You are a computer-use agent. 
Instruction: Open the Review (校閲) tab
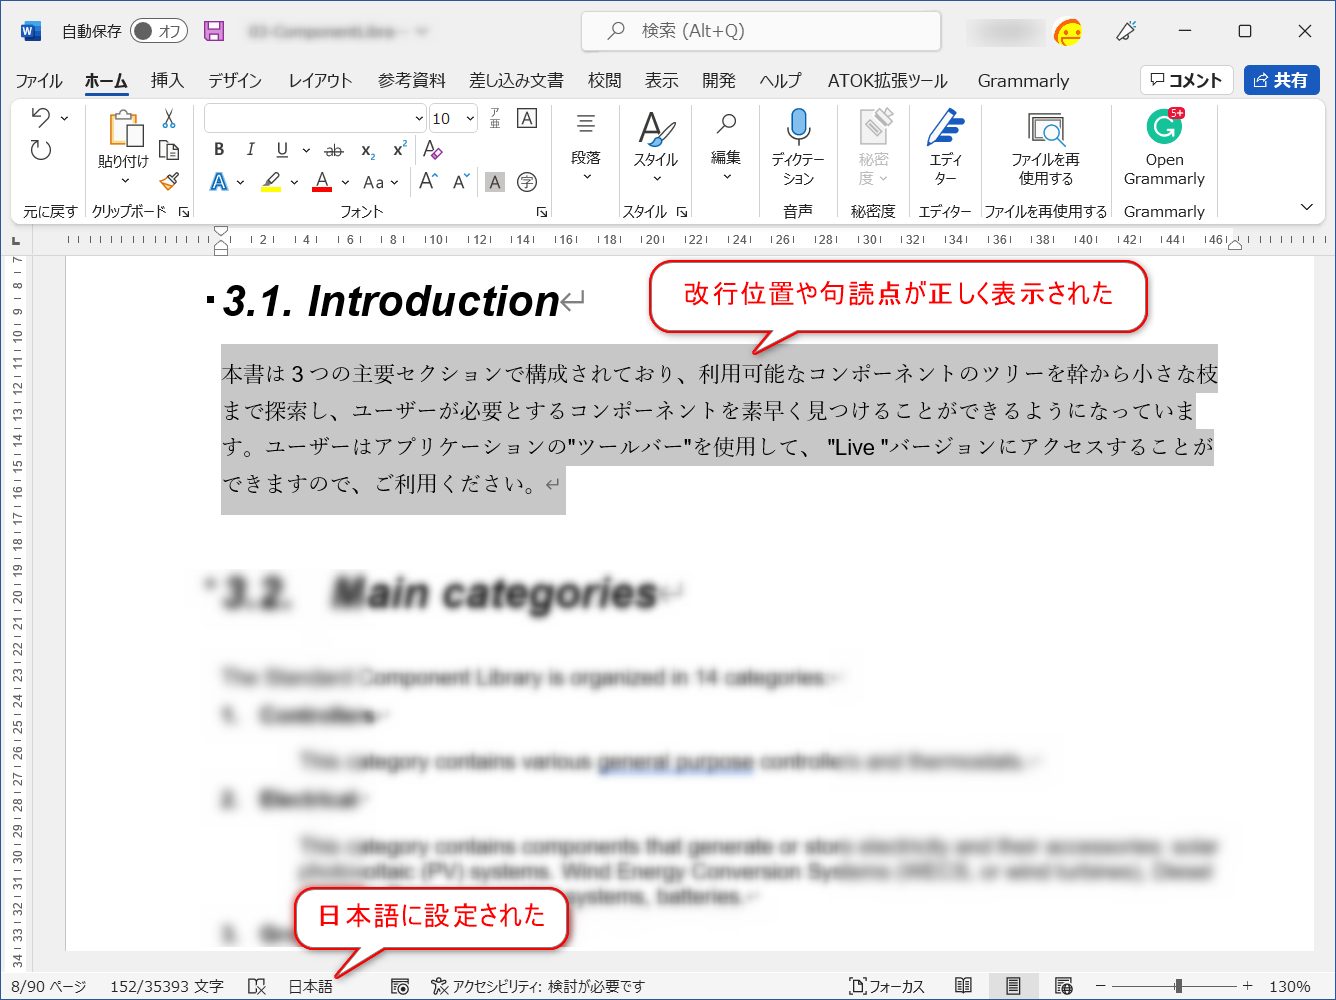point(604,81)
